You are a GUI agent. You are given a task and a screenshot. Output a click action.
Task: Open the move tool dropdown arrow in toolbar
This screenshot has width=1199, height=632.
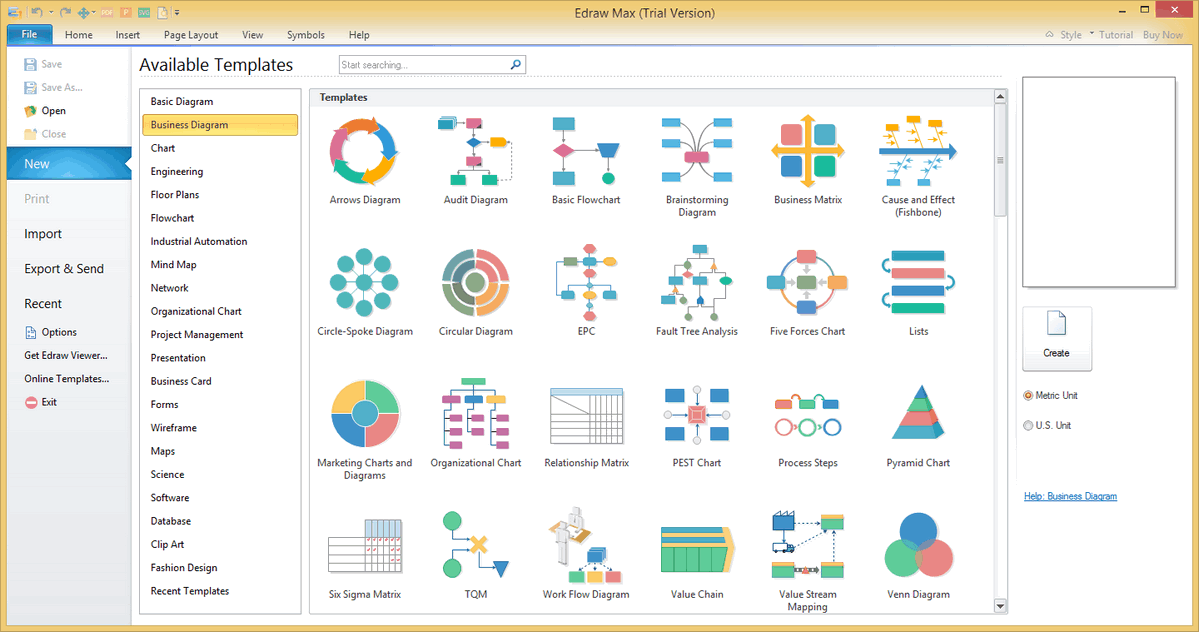[x=93, y=13]
